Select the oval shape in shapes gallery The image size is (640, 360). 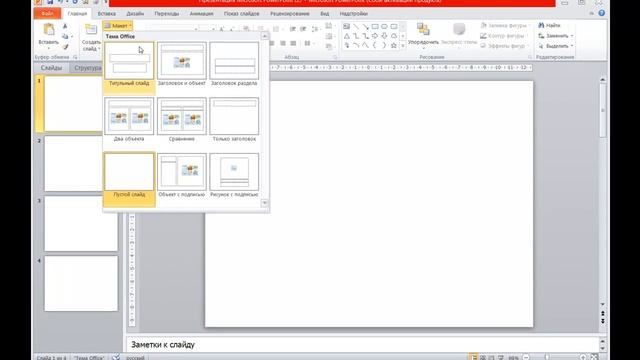384,27
